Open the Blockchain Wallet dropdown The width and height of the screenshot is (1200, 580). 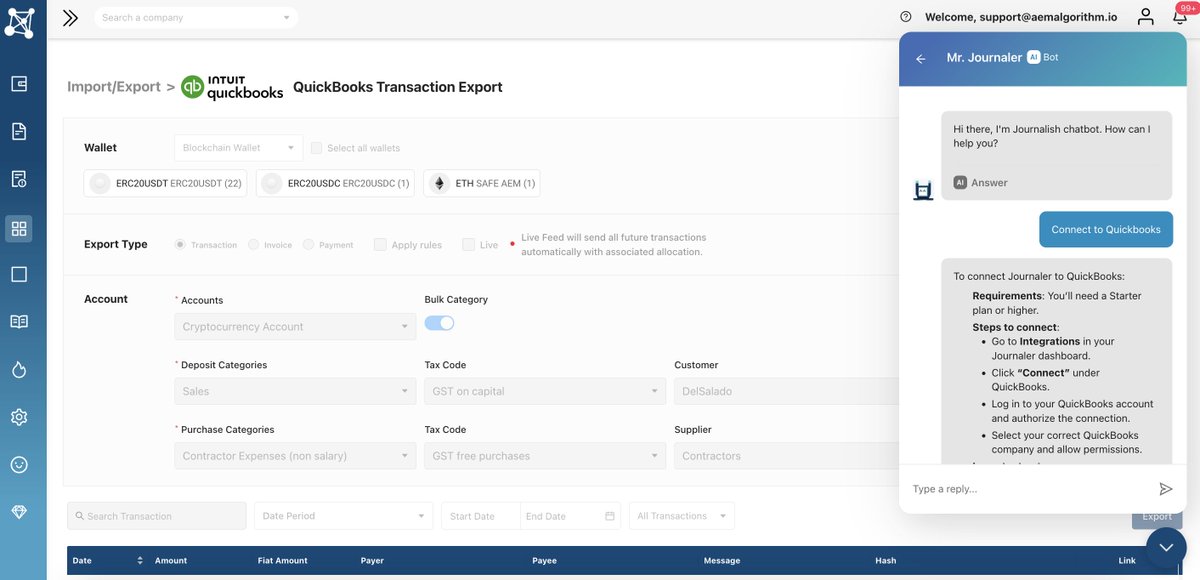tap(238, 148)
